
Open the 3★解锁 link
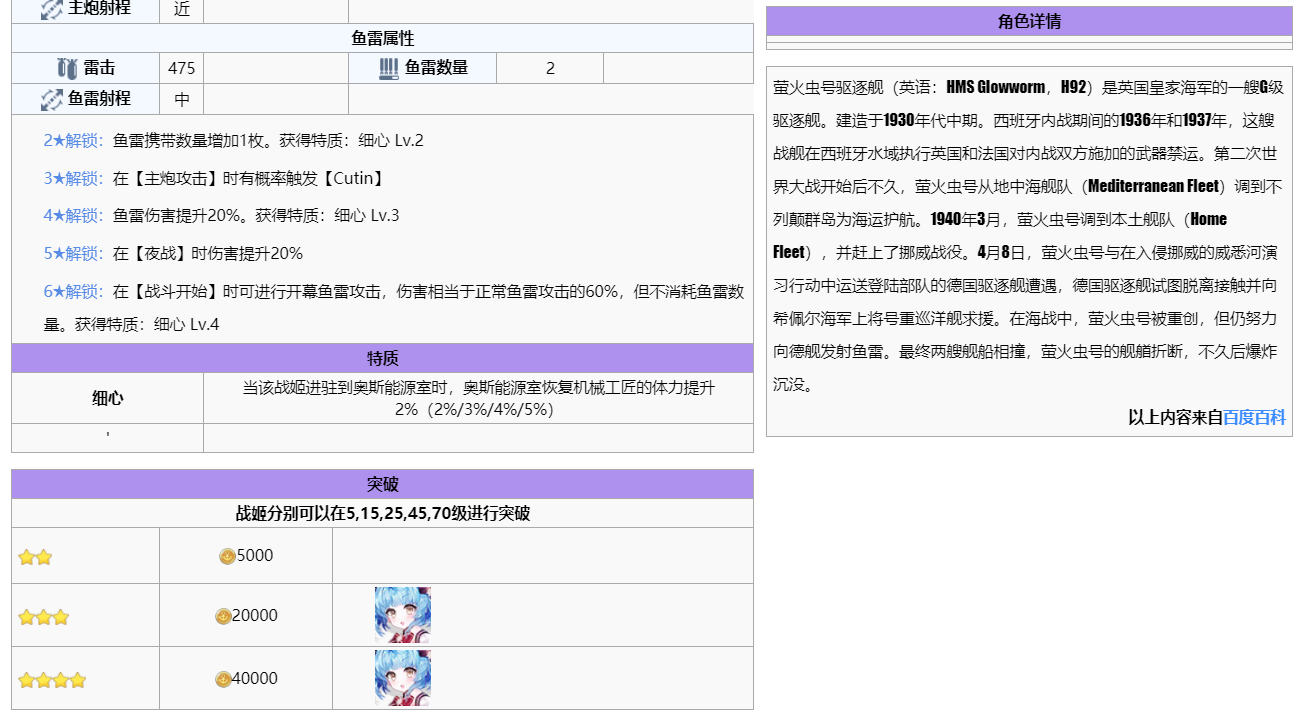(x=73, y=178)
